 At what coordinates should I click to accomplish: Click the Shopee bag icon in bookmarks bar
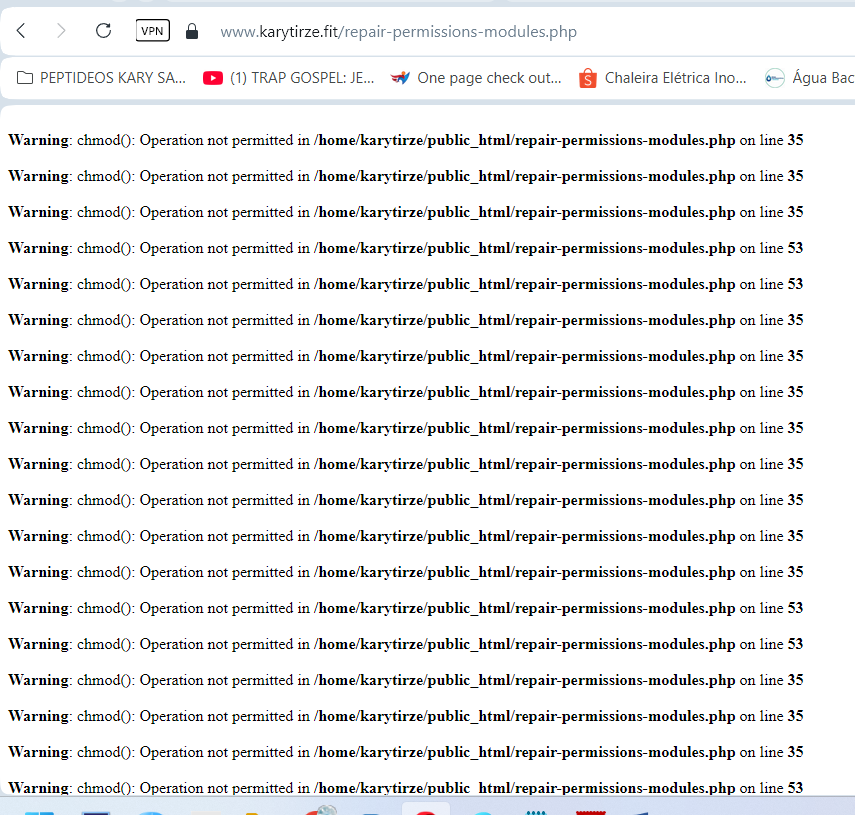(587, 79)
